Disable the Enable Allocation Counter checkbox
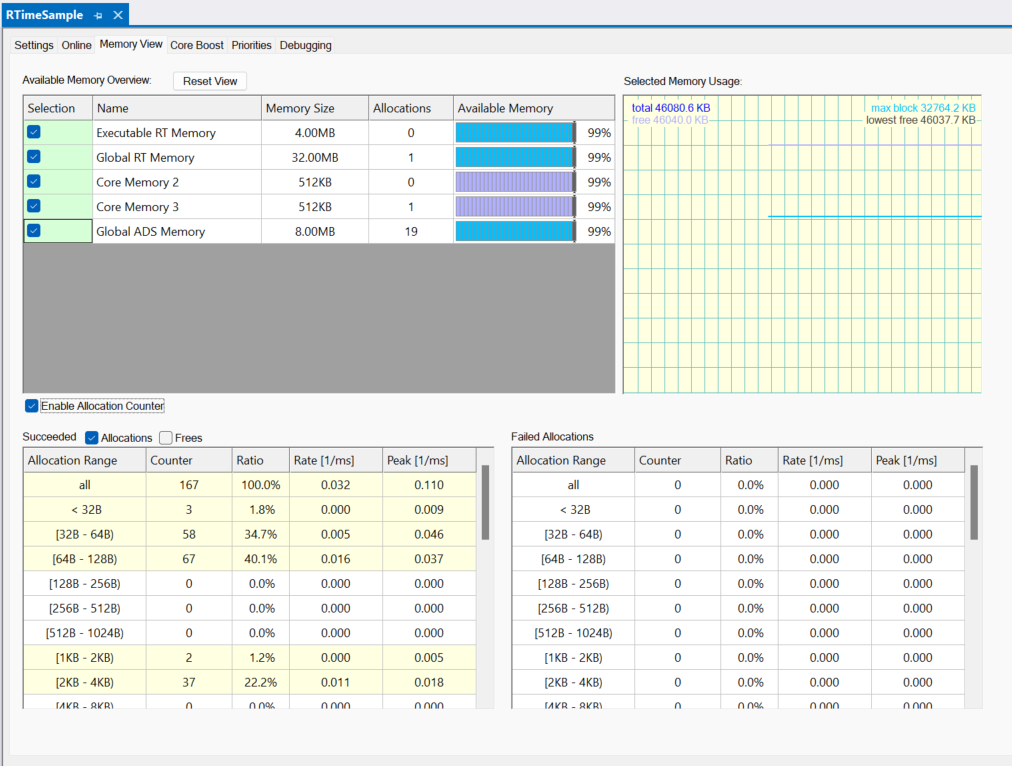 pyautogui.click(x=32, y=406)
